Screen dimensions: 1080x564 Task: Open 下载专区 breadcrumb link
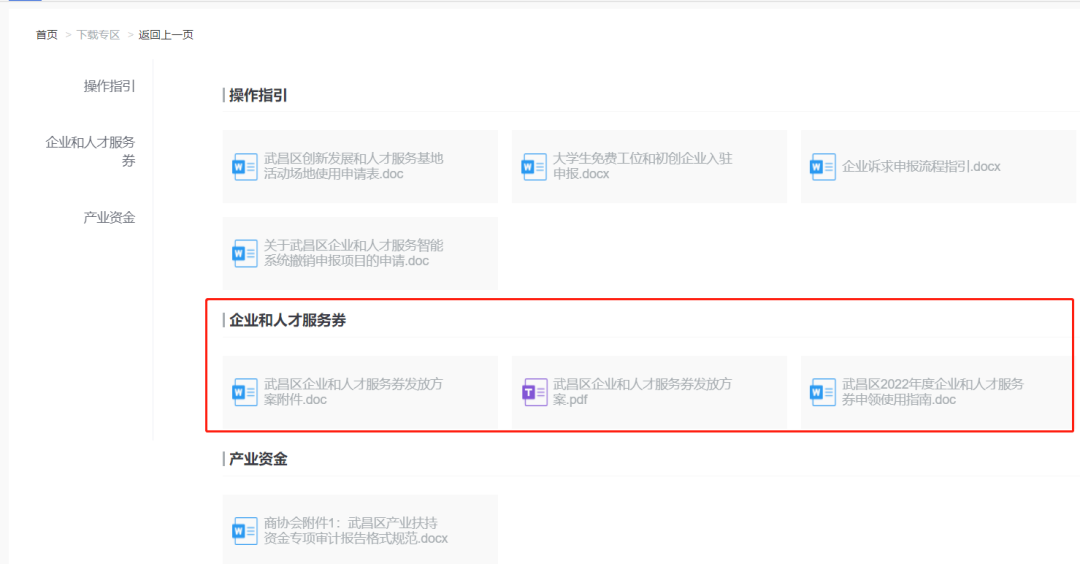(98, 35)
